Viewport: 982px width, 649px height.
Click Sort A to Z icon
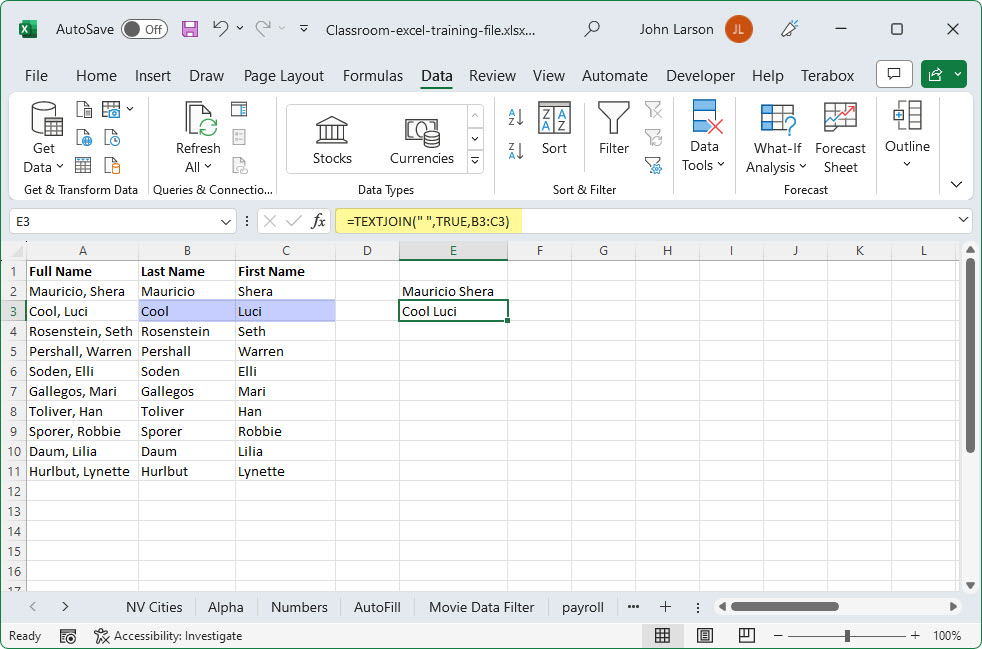[x=516, y=117]
